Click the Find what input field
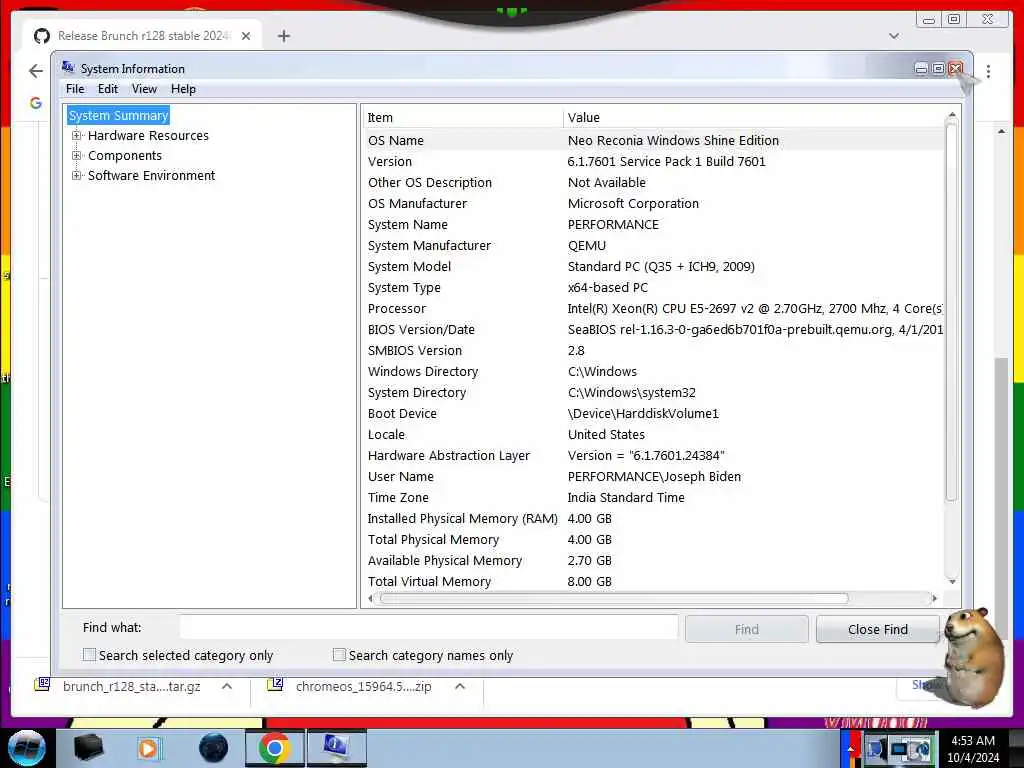The height and width of the screenshot is (768, 1024). 429,628
